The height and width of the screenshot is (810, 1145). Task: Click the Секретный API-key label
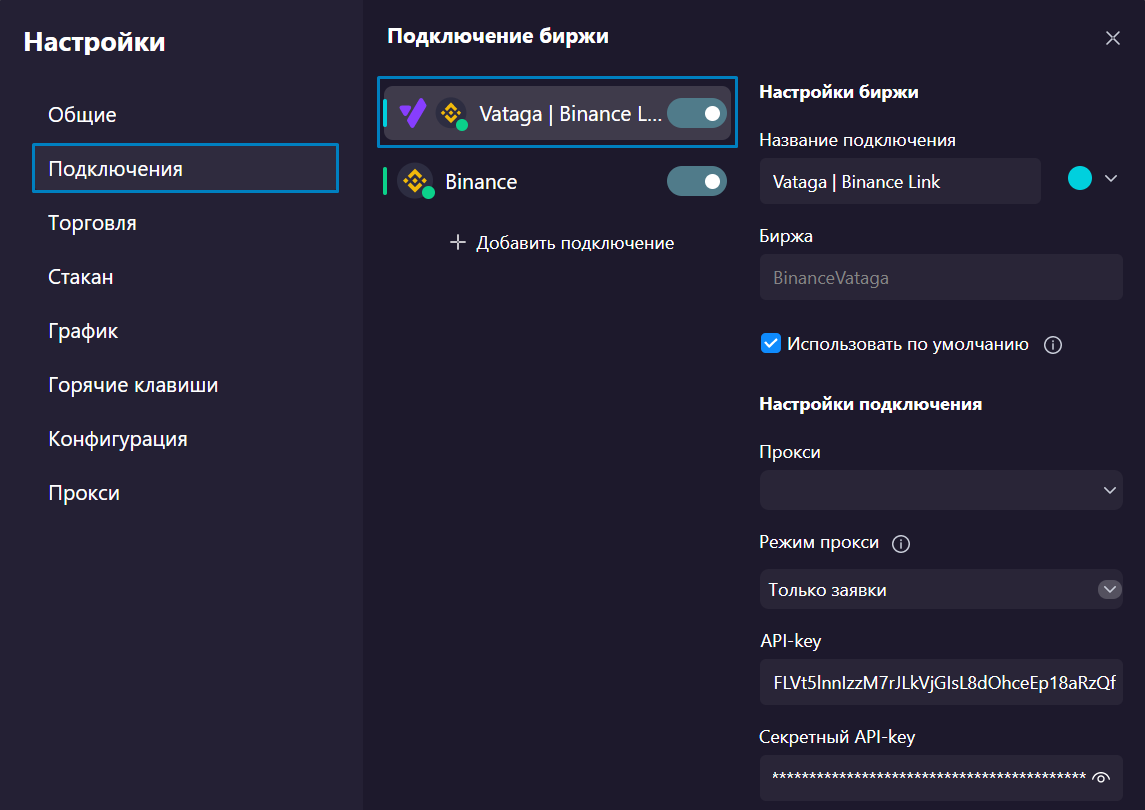(x=837, y=737)
